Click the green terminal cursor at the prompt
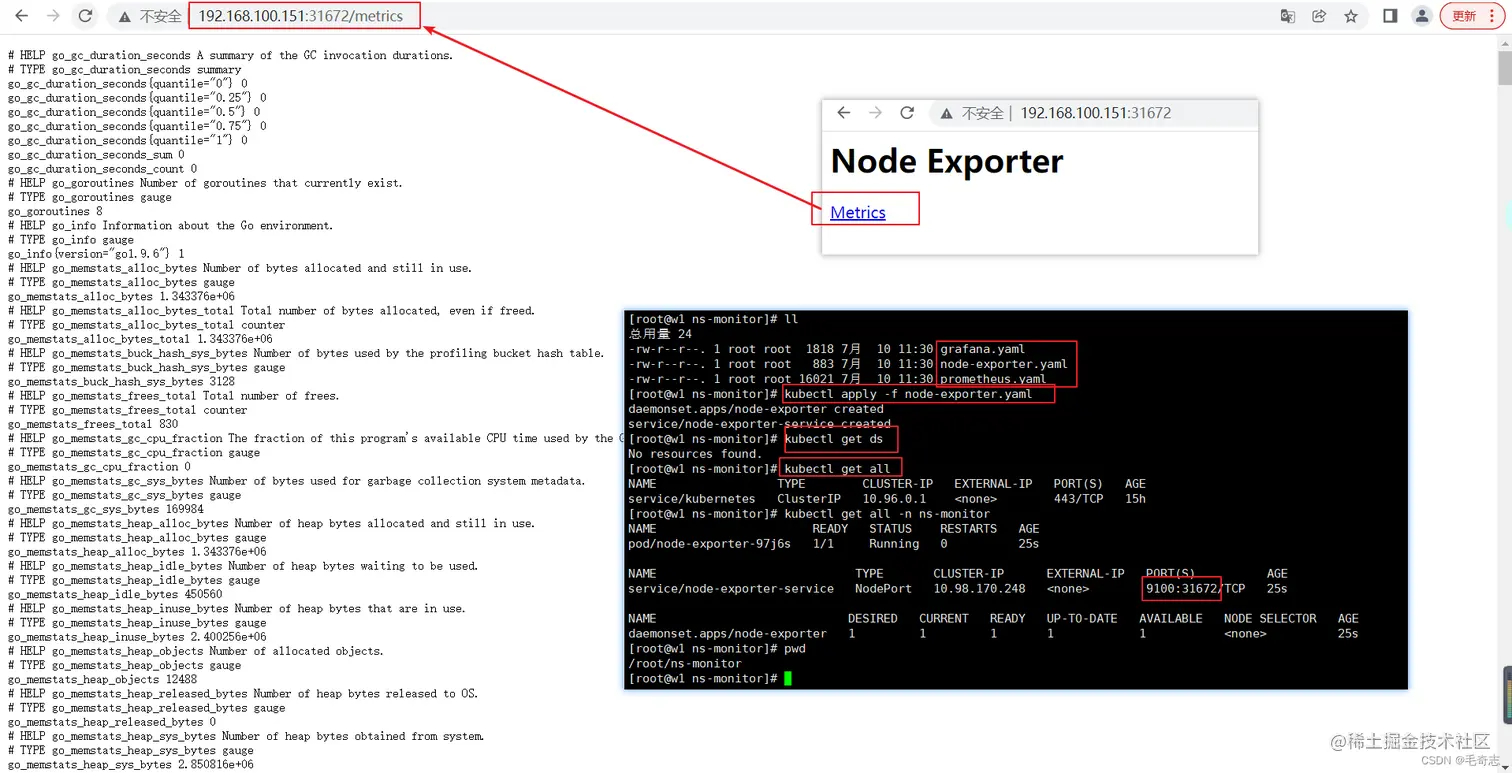Screen dimensions: 1512x773 [x=788, y=678]
